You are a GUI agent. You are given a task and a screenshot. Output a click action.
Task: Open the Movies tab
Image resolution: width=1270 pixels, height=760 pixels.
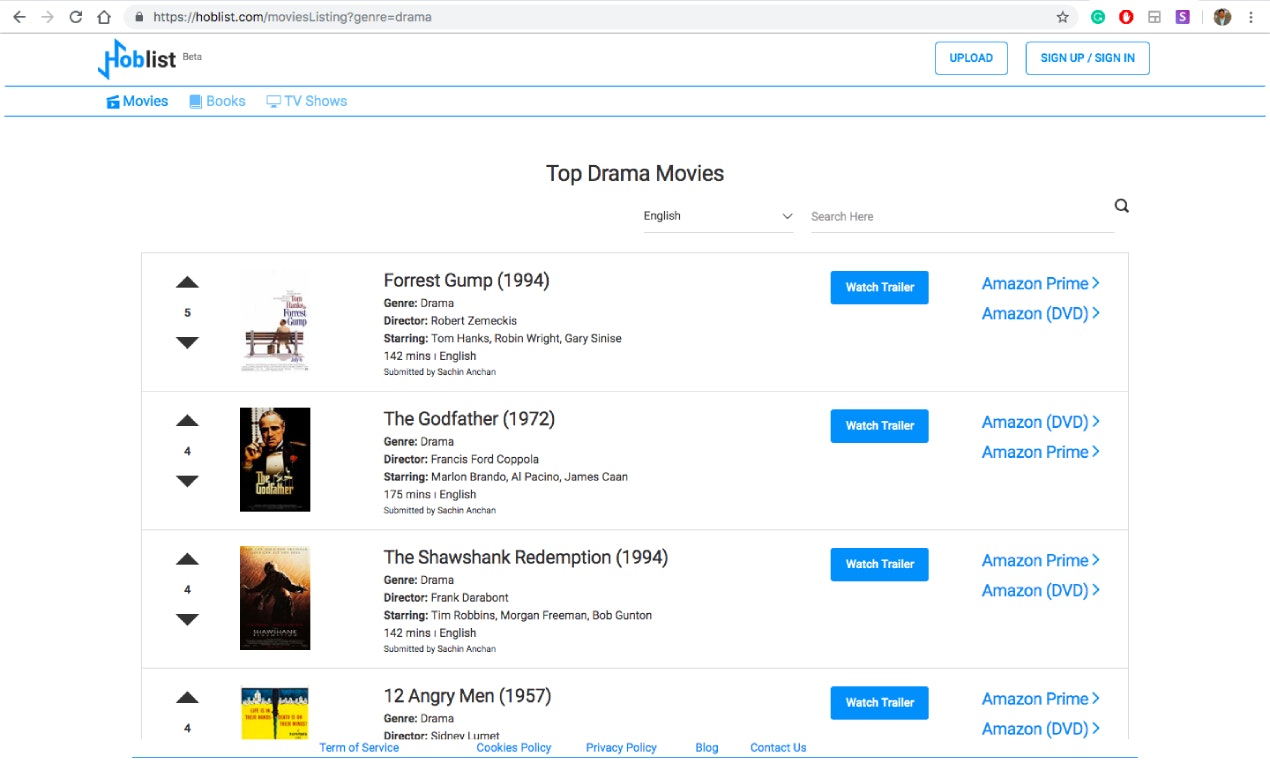[137, 101]
